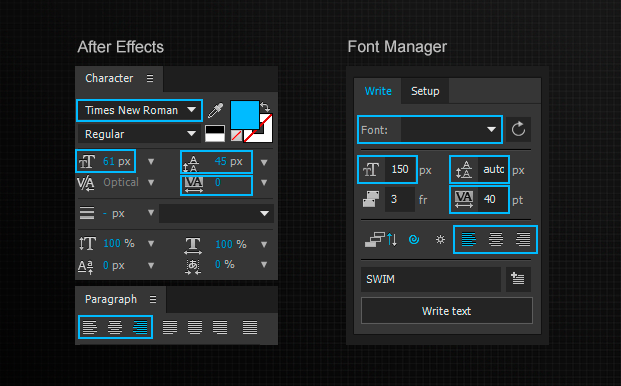Screen dimensions: 621x386
Task: Align text right in Paragraph panel
Action: 140,327
